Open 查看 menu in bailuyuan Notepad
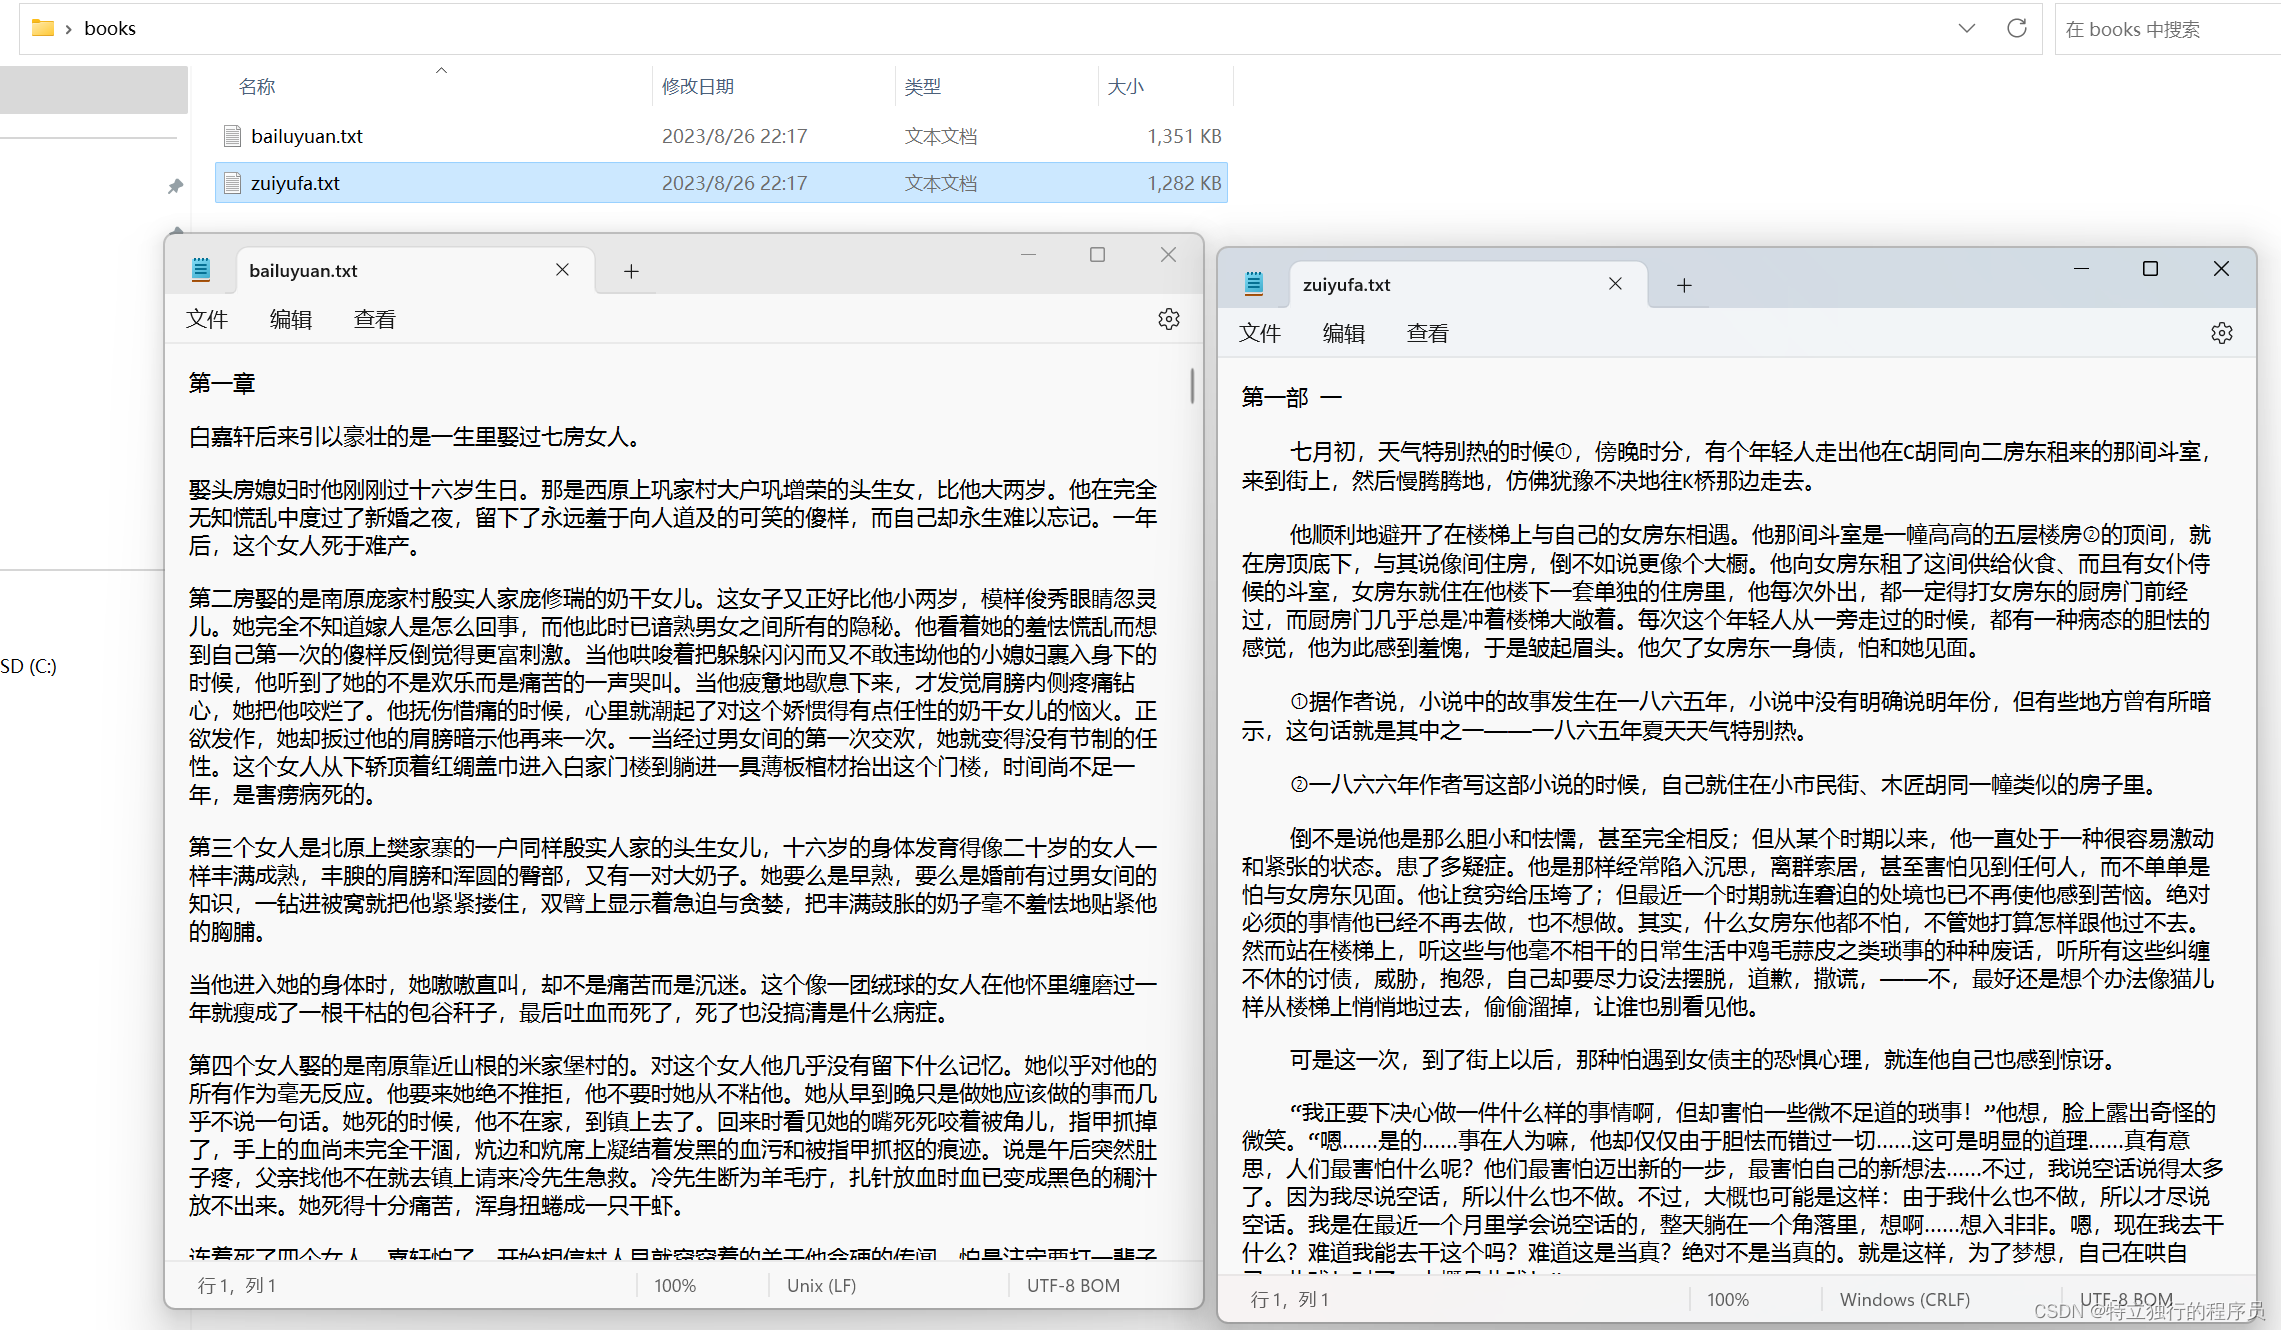 pos(375,319)
